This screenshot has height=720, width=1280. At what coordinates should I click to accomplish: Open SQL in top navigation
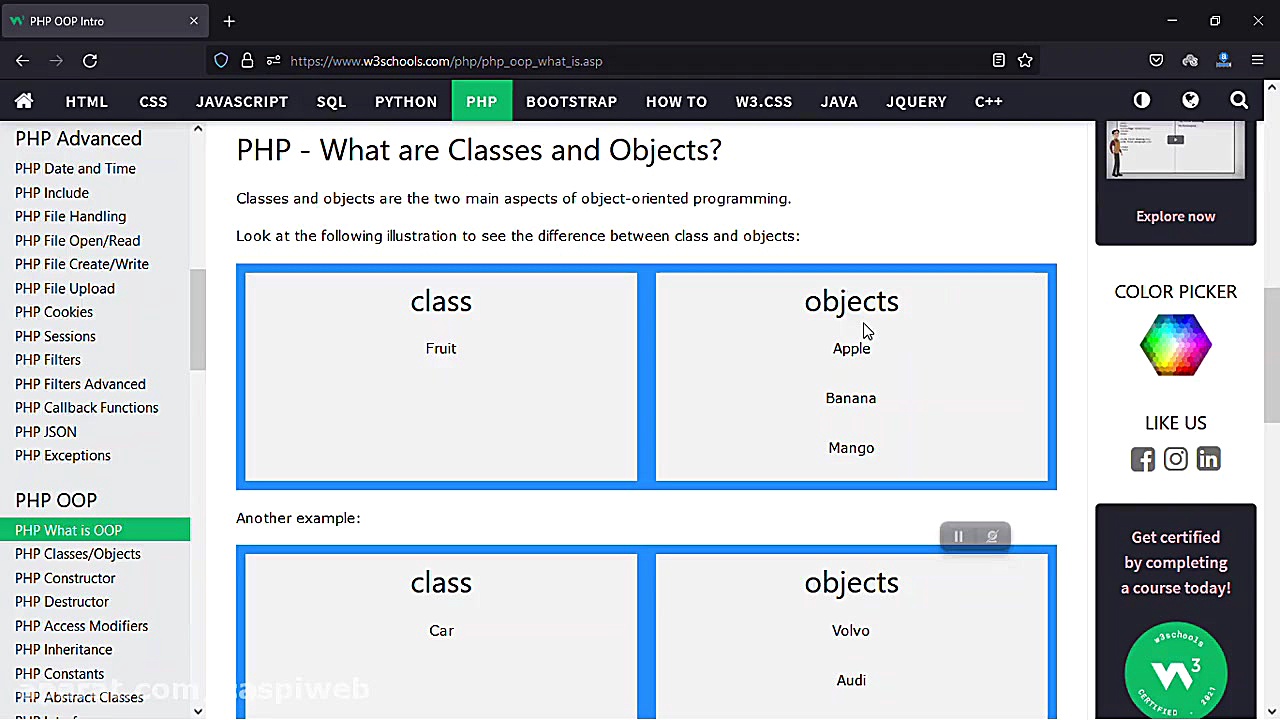point(331,101)
